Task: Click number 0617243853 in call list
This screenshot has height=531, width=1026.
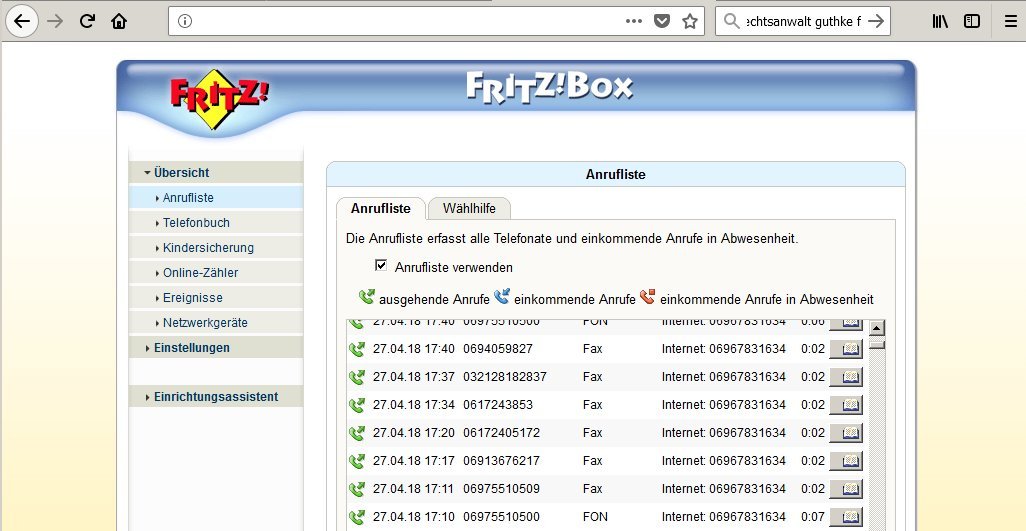Action: (x=498, y=405)
